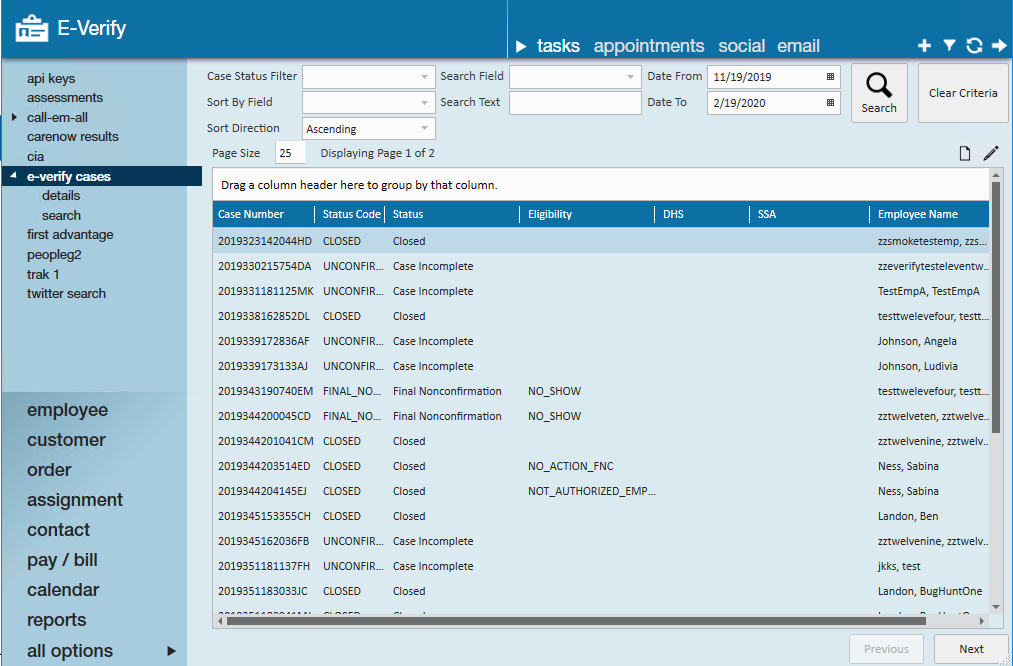Image resolution: width=1013 pixels, height=666 pixels.
Task: Click the horizontal scrollbar of grid
Action: (x=576, y=621)
